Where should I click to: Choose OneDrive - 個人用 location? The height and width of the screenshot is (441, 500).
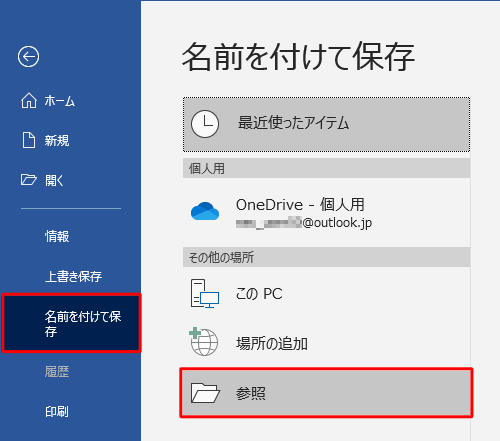(x=326, y=213)
